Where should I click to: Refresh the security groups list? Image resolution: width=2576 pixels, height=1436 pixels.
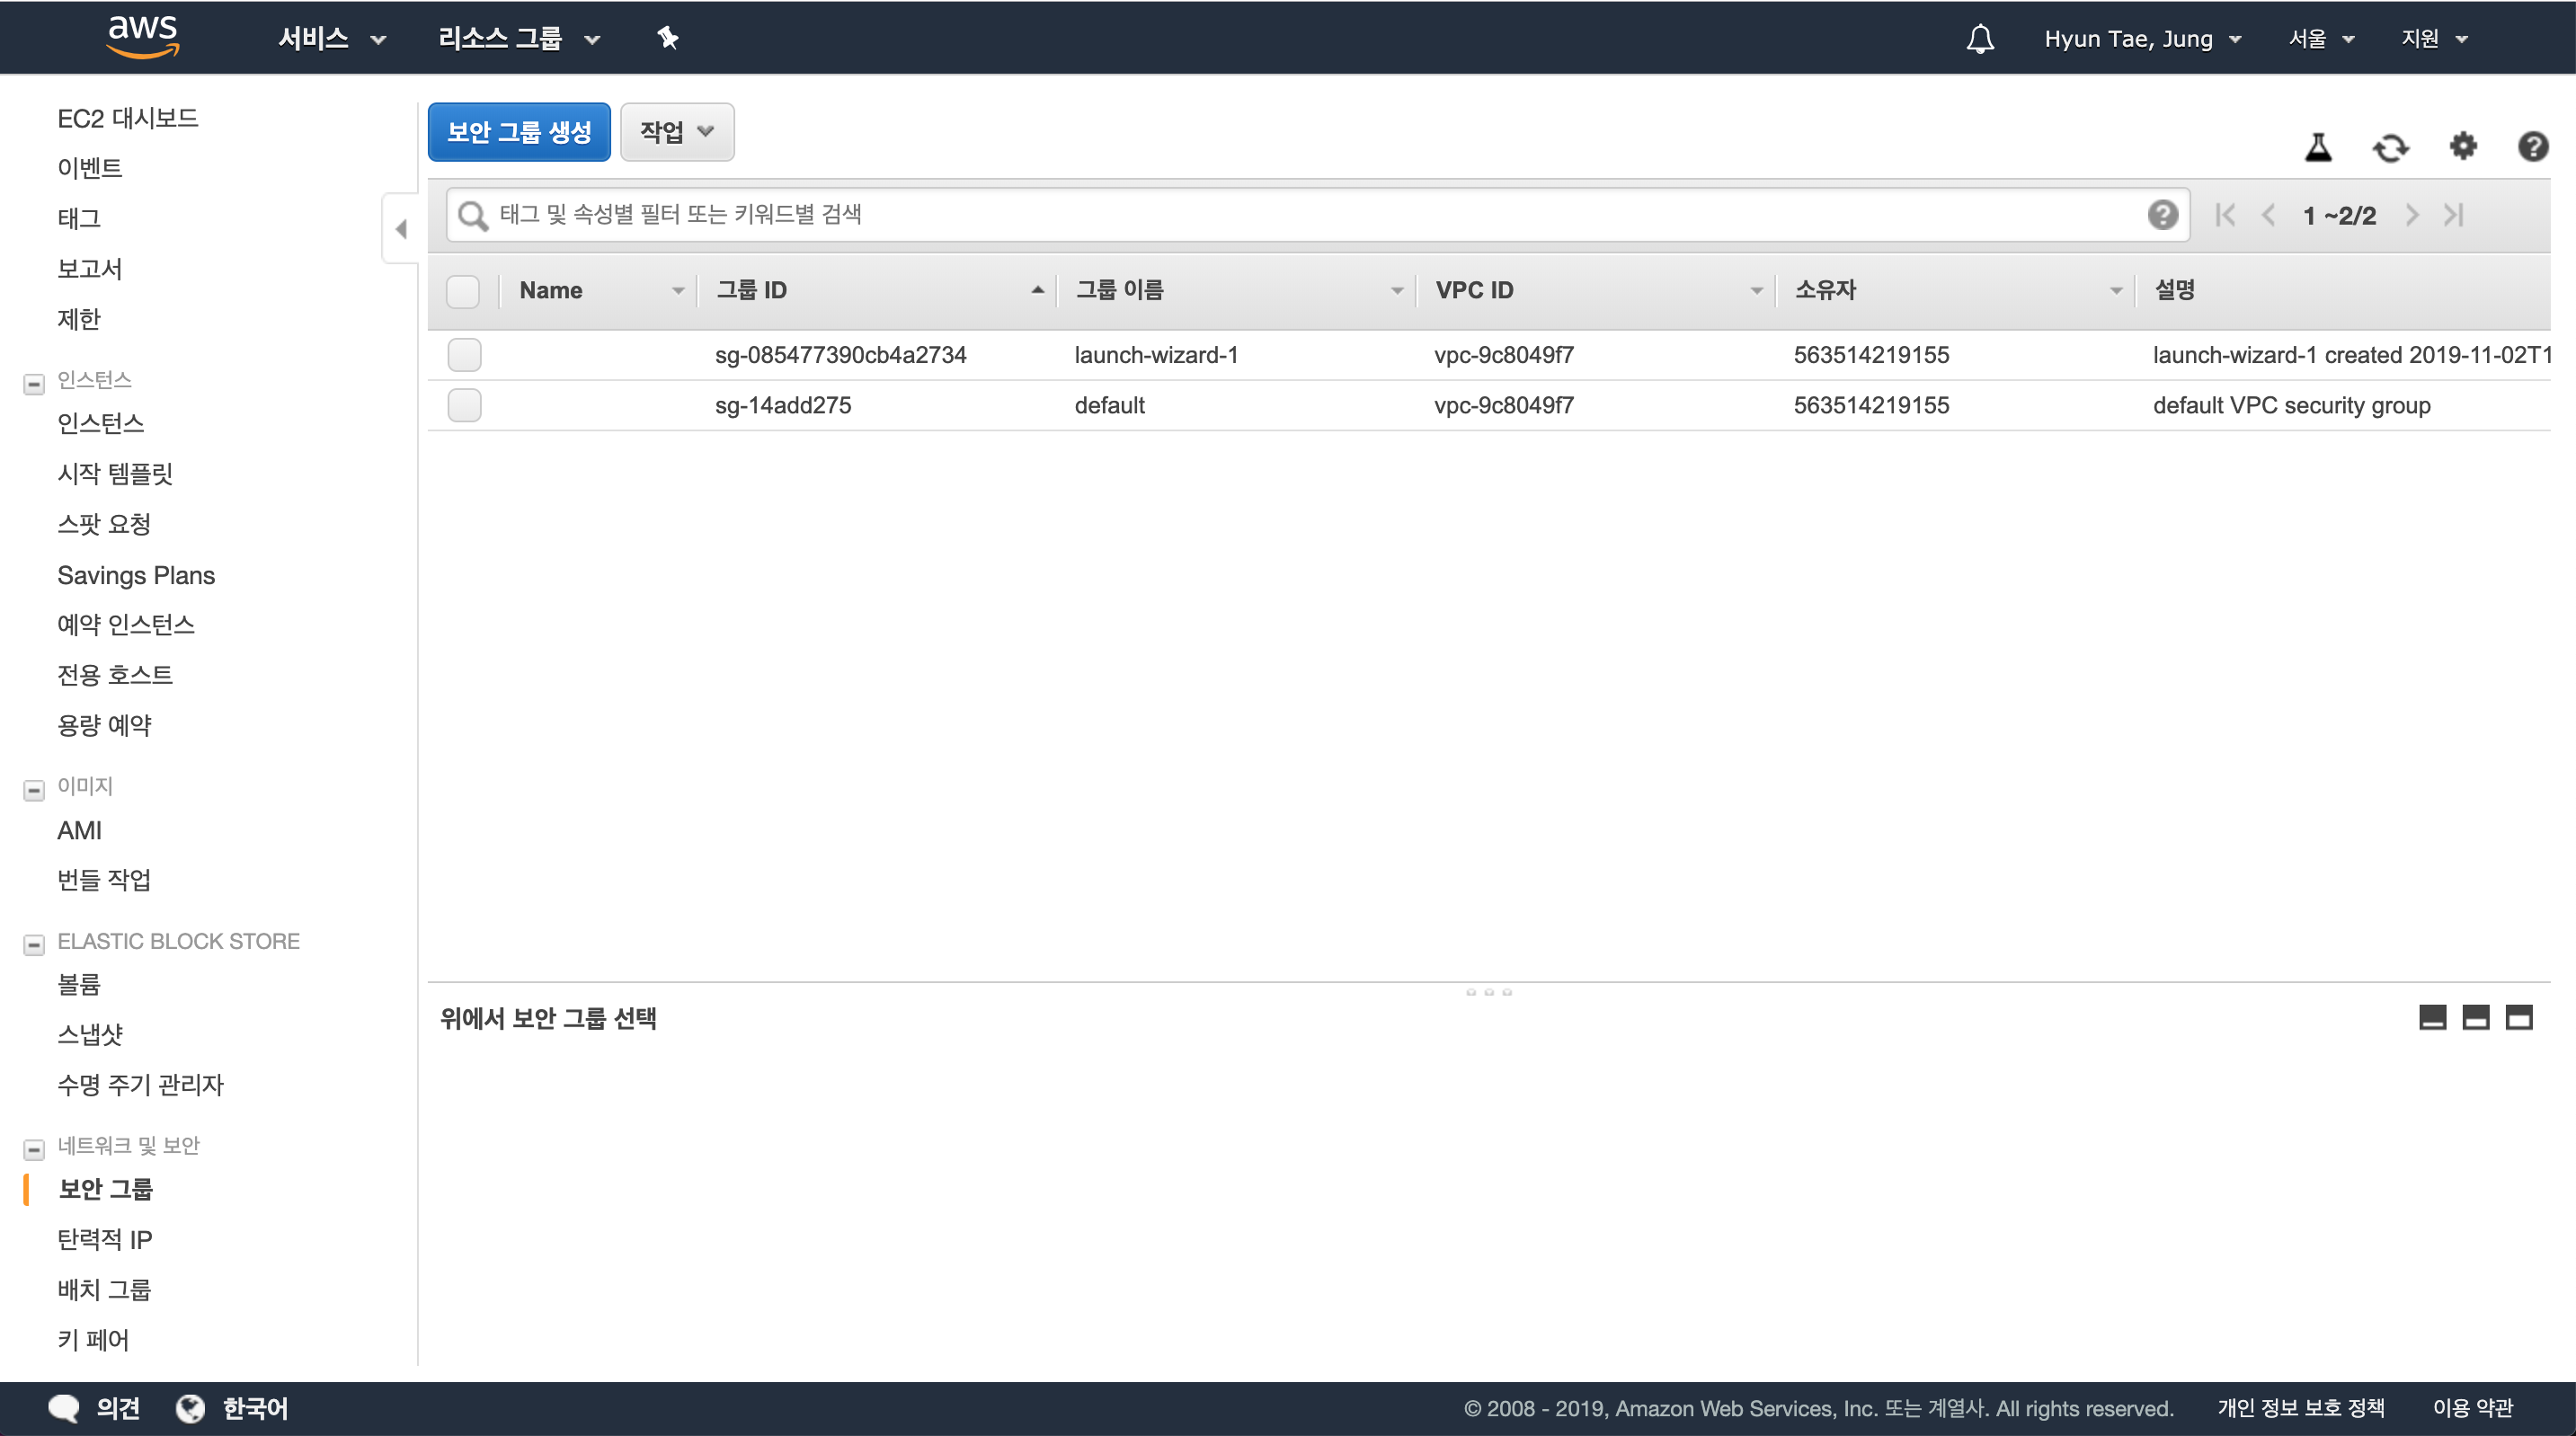tap(2390, 148)
